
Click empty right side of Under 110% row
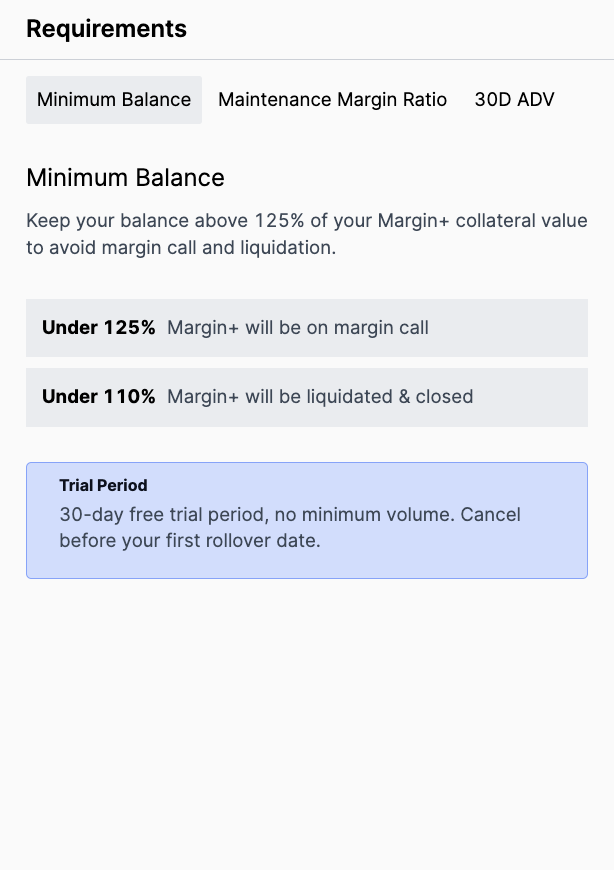[532, 397]
